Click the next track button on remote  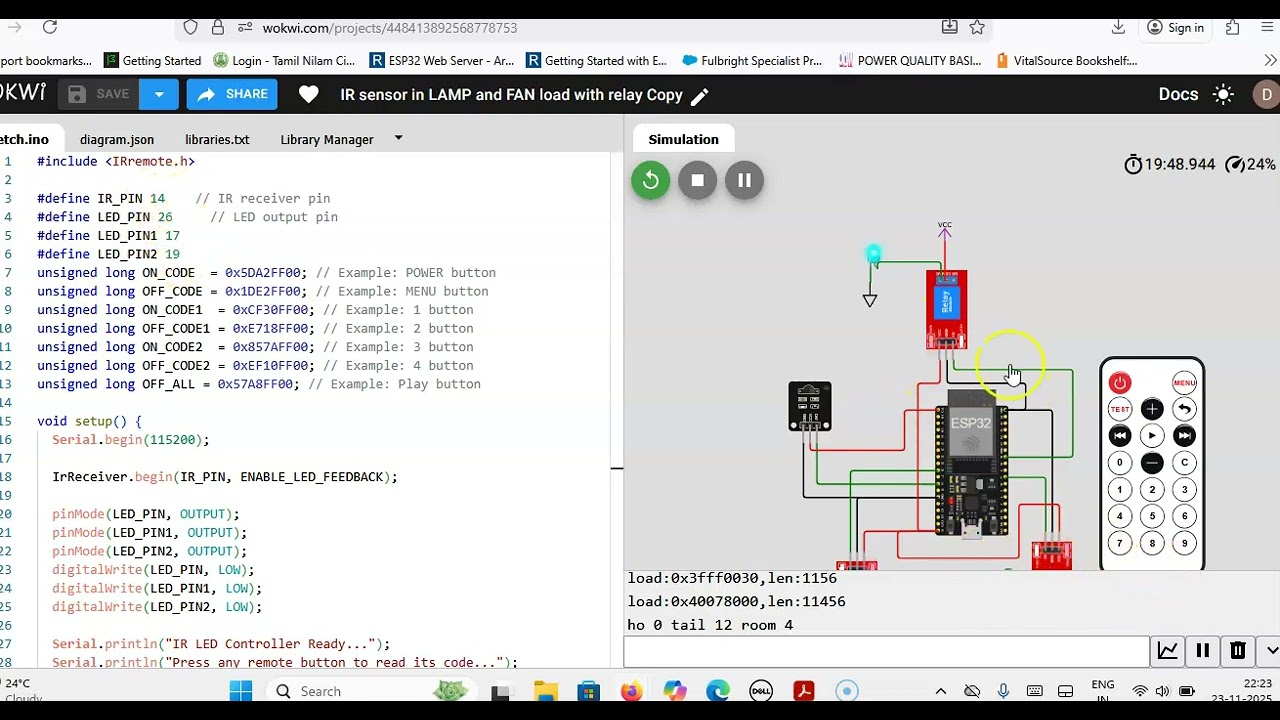point(1184,436)
